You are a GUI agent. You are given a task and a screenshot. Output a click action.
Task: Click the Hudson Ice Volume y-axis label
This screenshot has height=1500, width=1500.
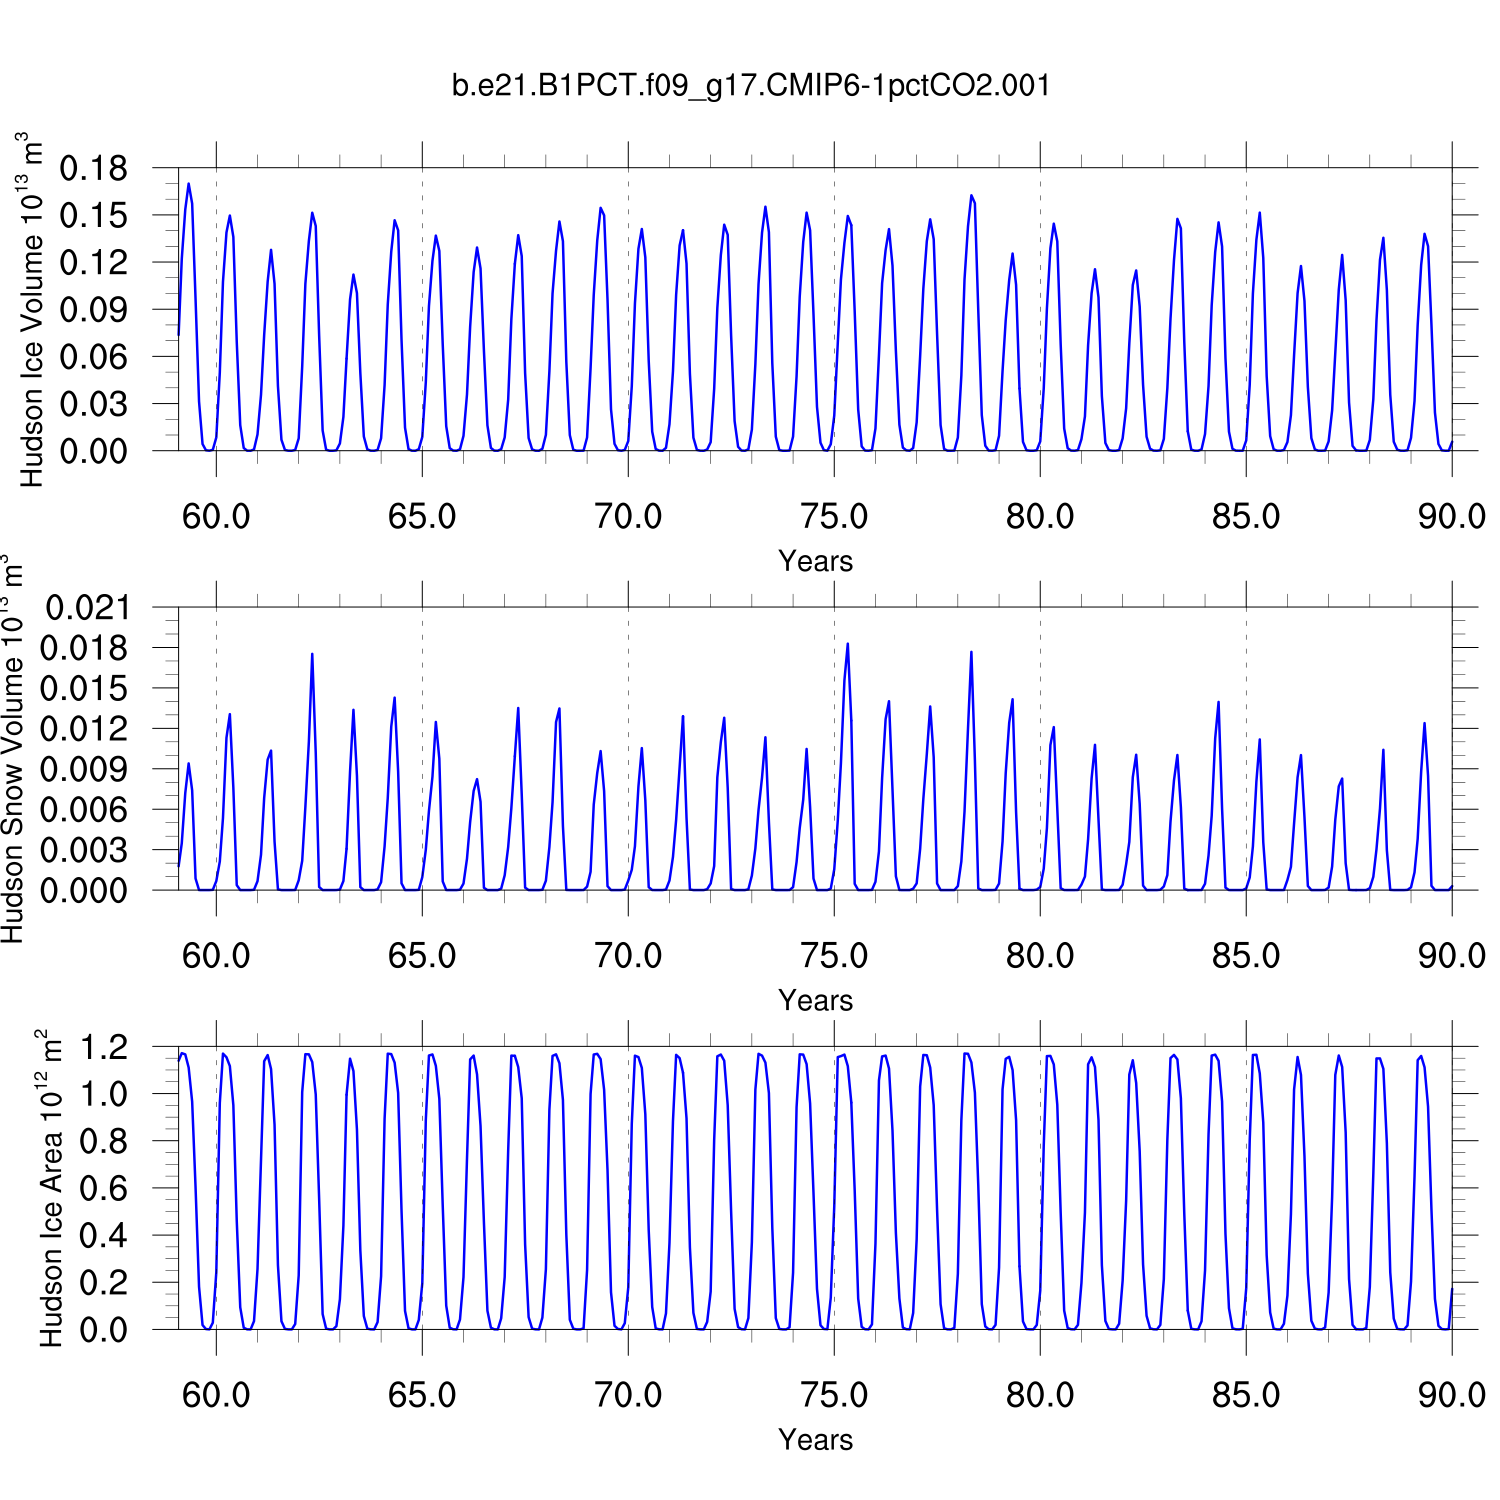click(x=32, y=310)
